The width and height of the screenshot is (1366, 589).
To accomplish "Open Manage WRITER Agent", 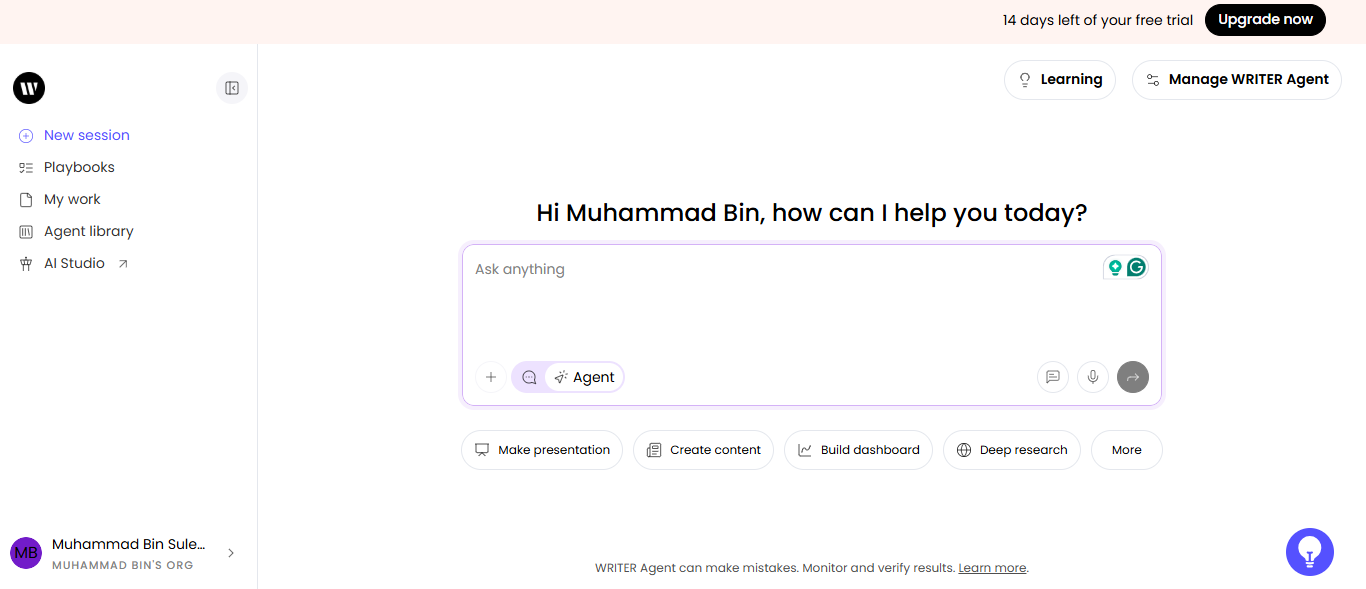I will click(1236, 79).
